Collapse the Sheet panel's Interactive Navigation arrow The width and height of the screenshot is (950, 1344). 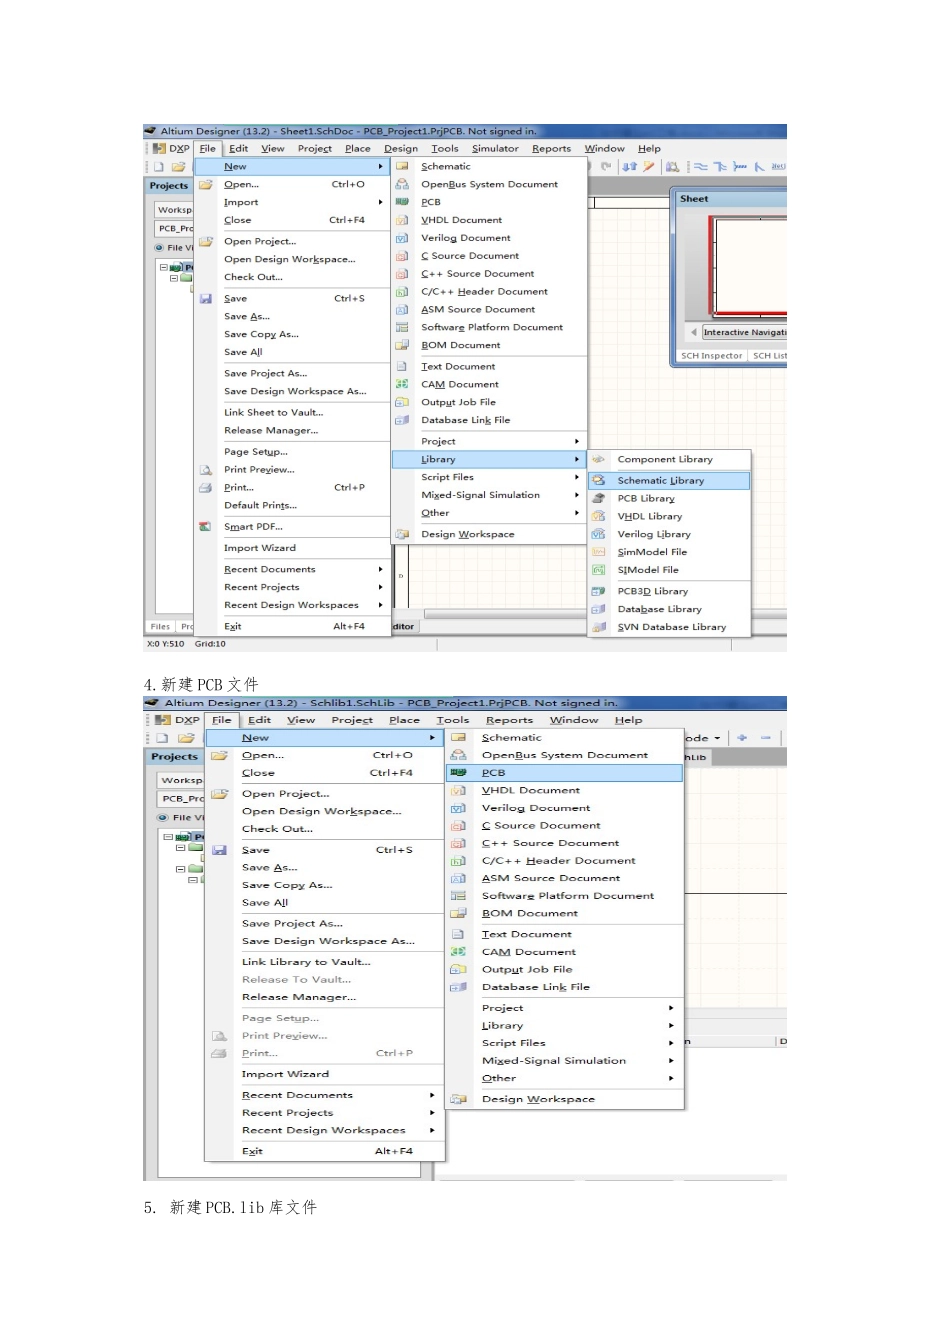pos(694,332)
